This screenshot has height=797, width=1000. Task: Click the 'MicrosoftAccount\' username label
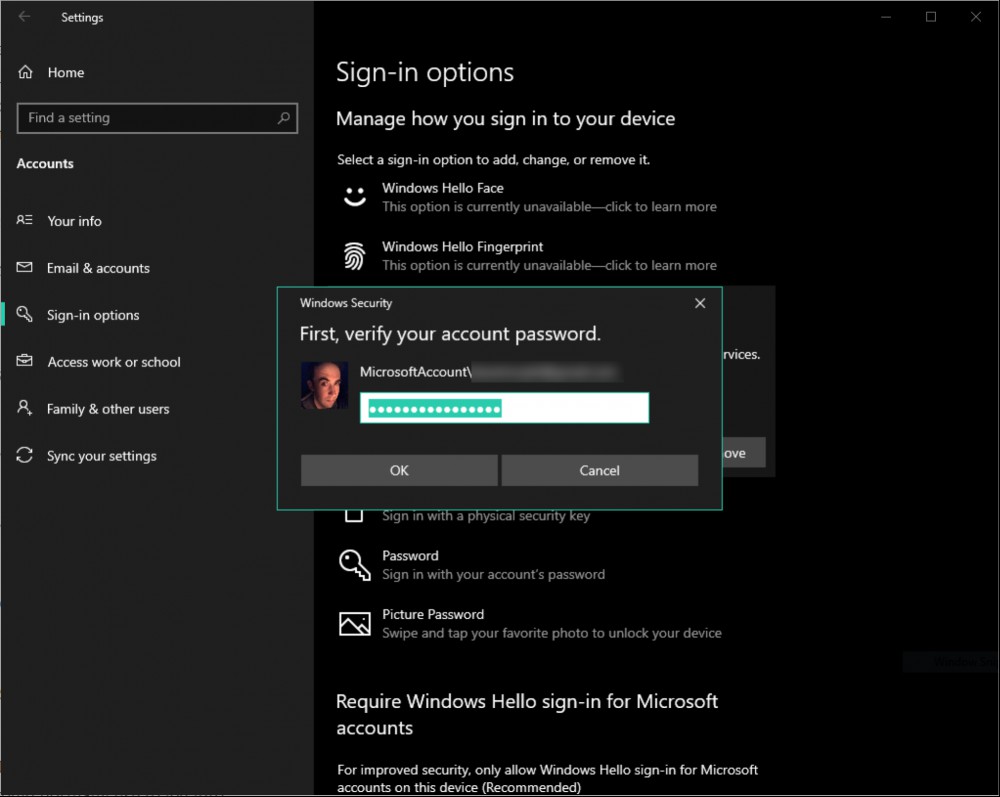click(x=416, y=372)
